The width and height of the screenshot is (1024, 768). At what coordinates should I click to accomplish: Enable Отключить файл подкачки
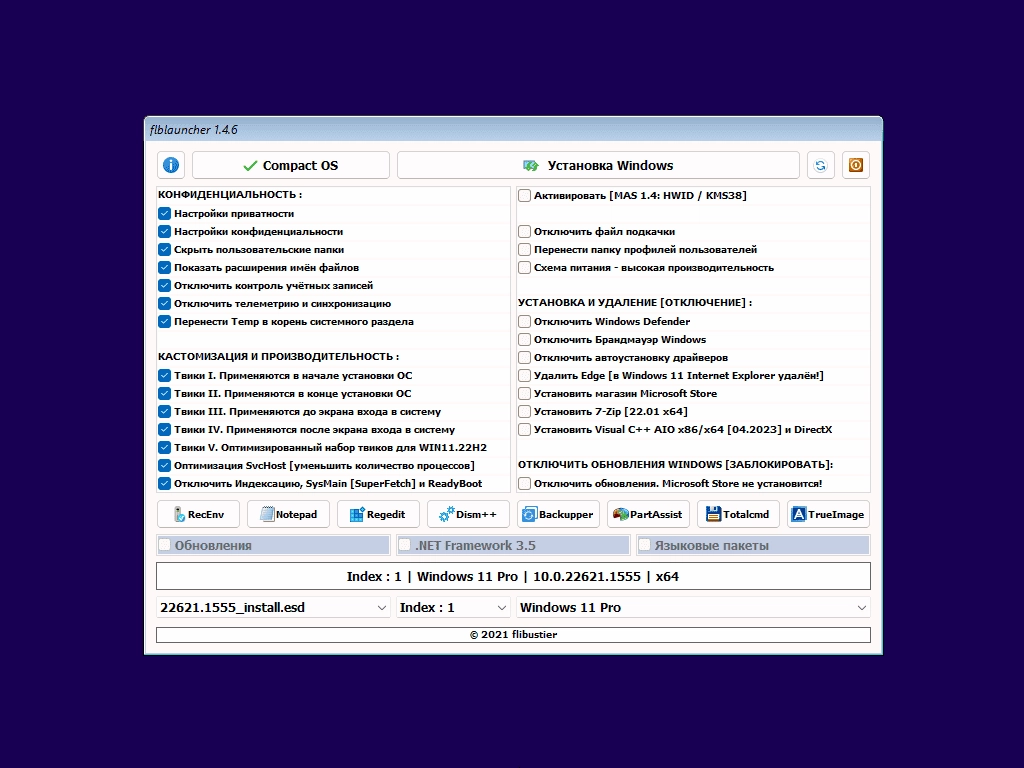(524, 232)
